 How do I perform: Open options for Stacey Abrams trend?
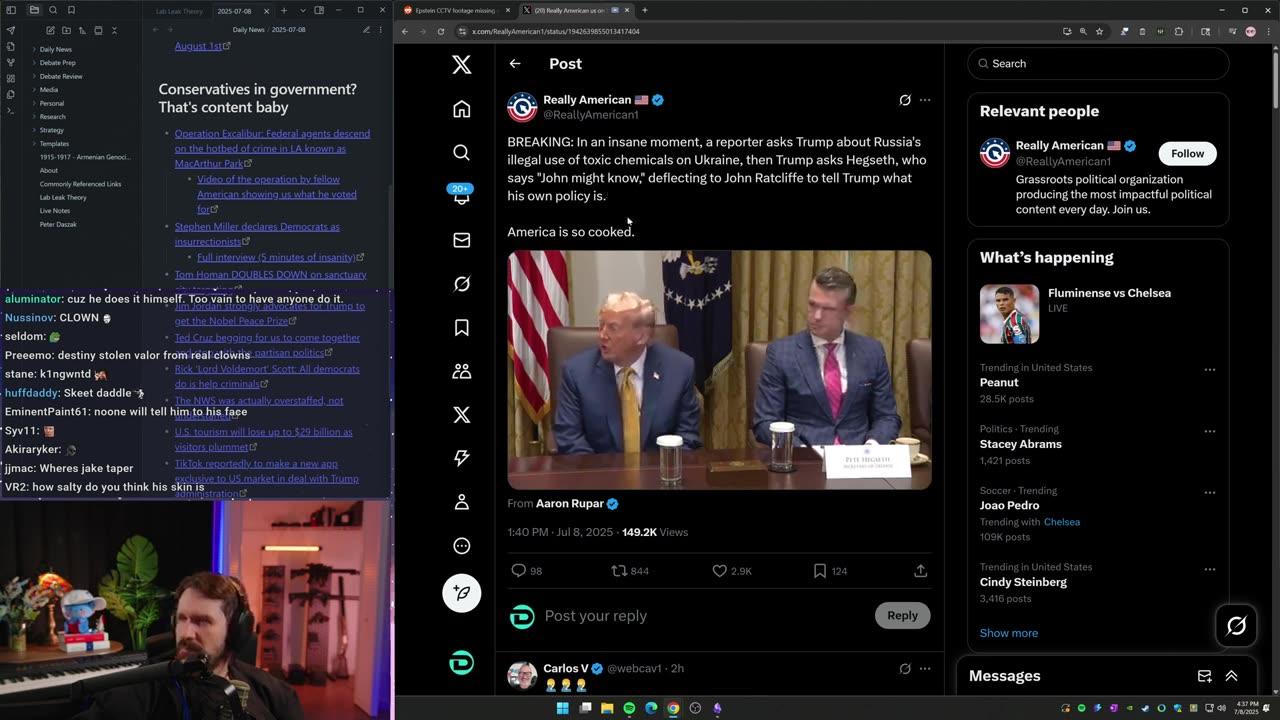[1210, 431]
